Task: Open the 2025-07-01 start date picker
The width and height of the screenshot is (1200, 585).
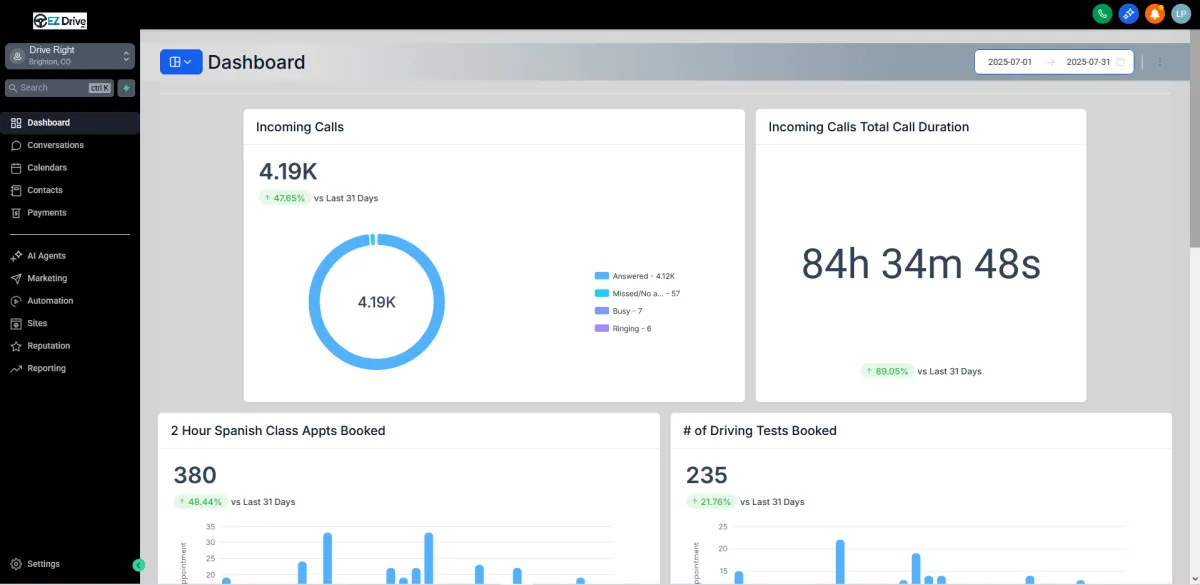Action: click(x=1010, y=62)
